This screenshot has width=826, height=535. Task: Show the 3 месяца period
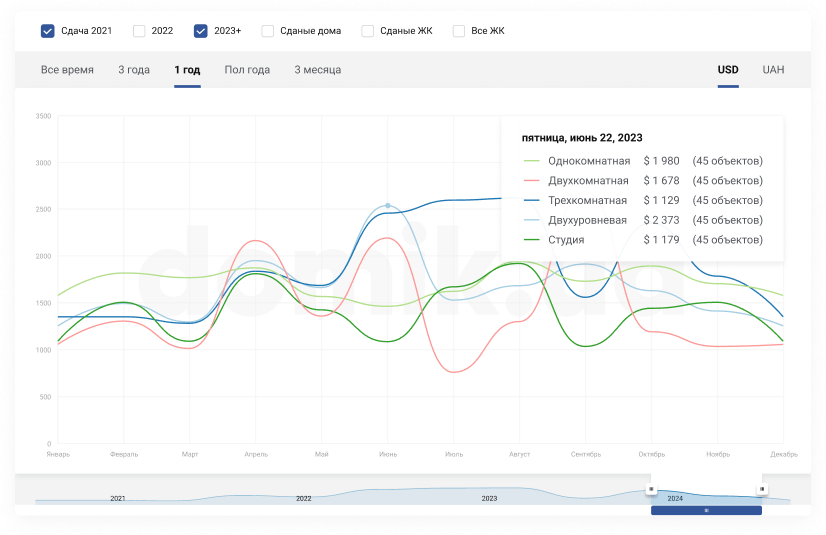[317, 70]
